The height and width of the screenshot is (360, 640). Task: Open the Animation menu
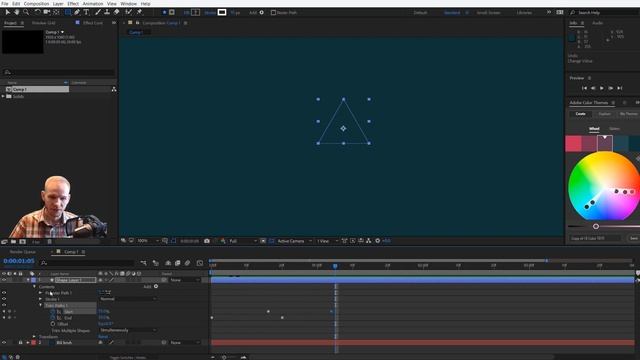tap(93, 4)
